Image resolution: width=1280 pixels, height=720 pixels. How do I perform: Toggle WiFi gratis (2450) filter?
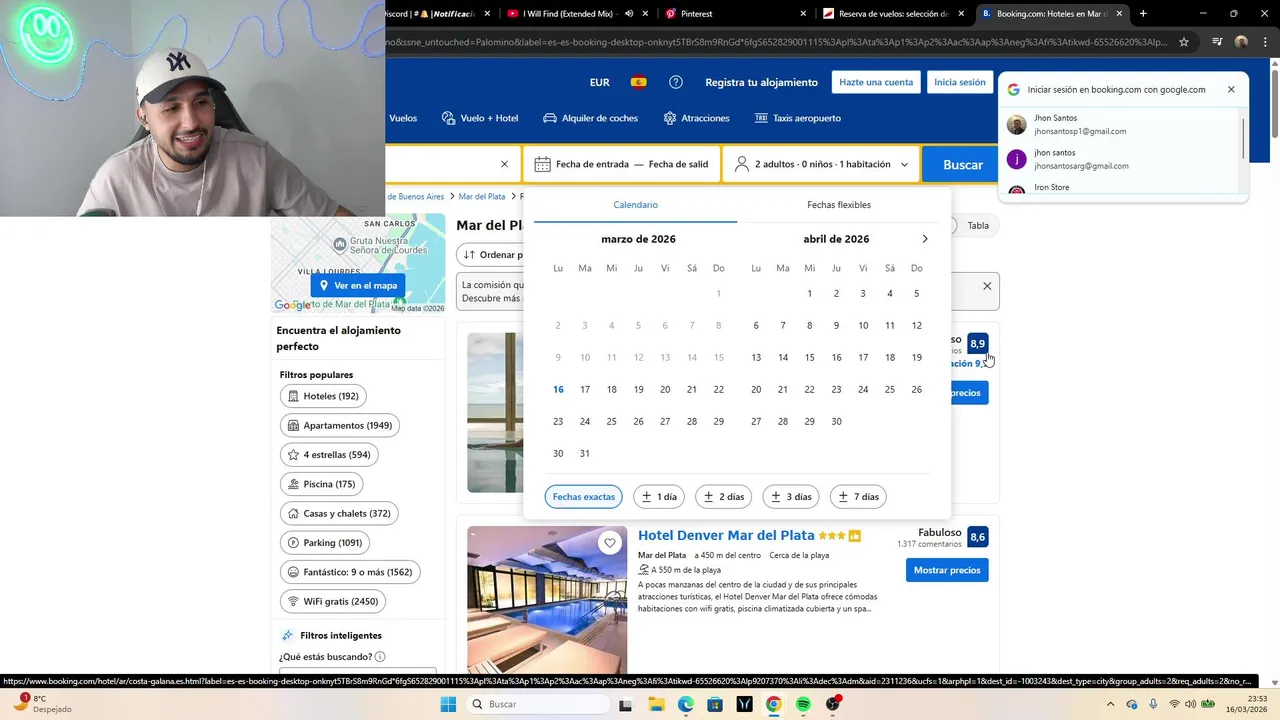pyautogui.click(x=332, y=602)
